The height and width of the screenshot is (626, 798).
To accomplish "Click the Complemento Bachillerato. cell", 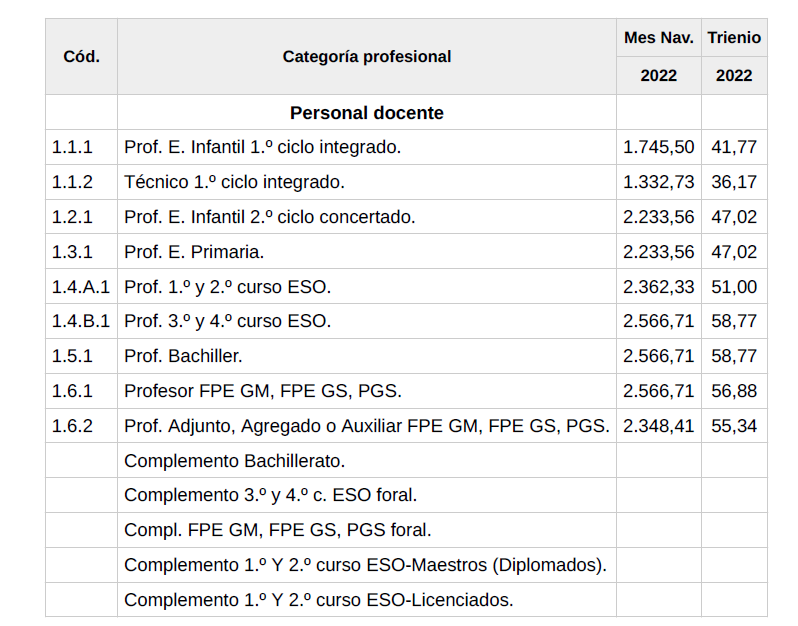I will tap(234, 461).
